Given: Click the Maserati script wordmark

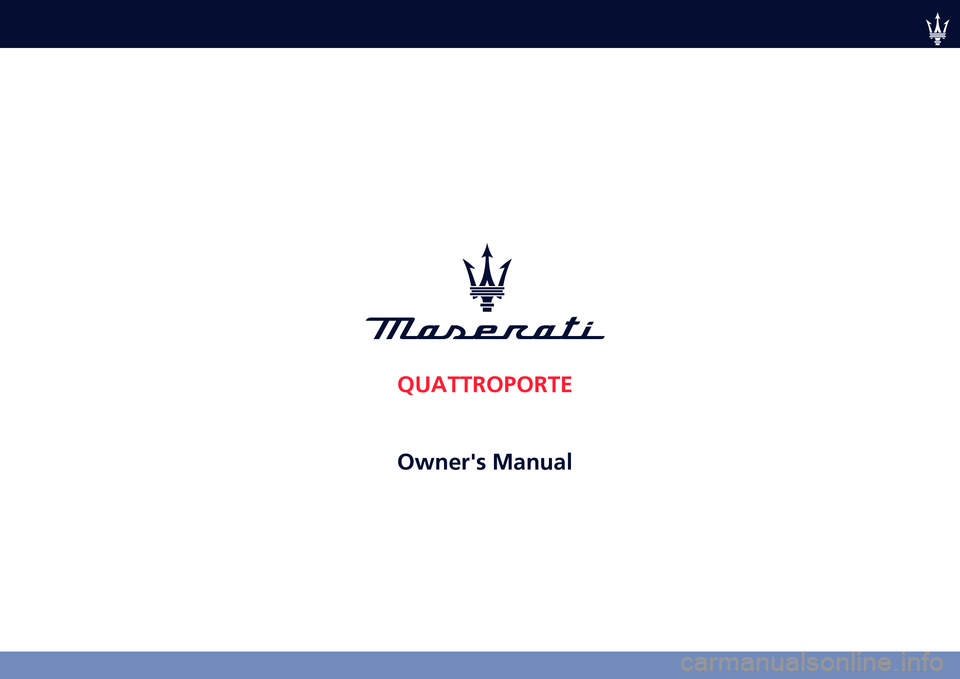Looking at the screenshot, I should click(485, 328).
